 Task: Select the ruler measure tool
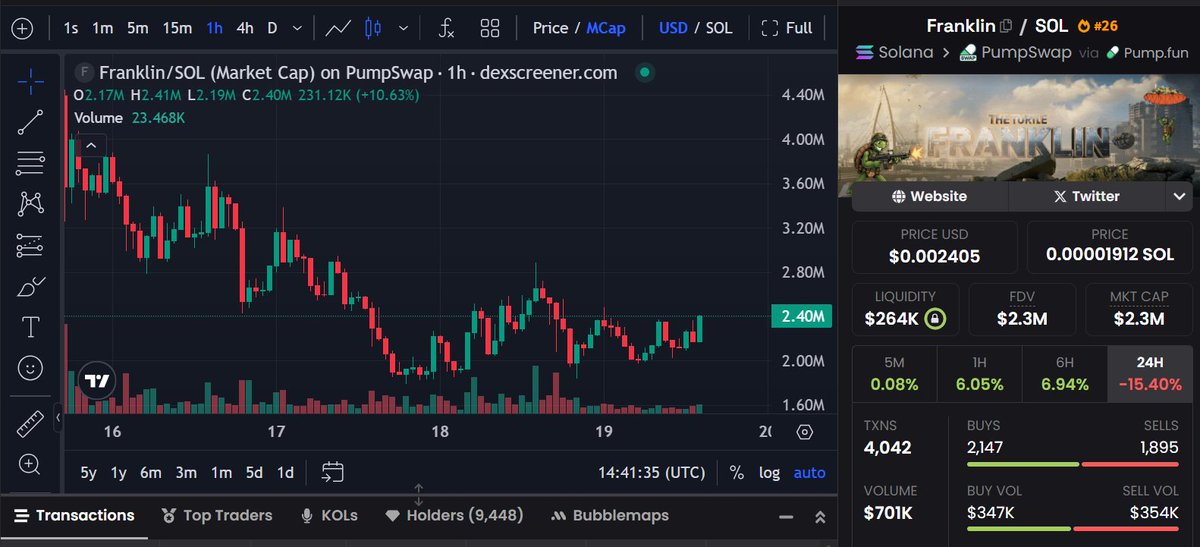(30, 424)
